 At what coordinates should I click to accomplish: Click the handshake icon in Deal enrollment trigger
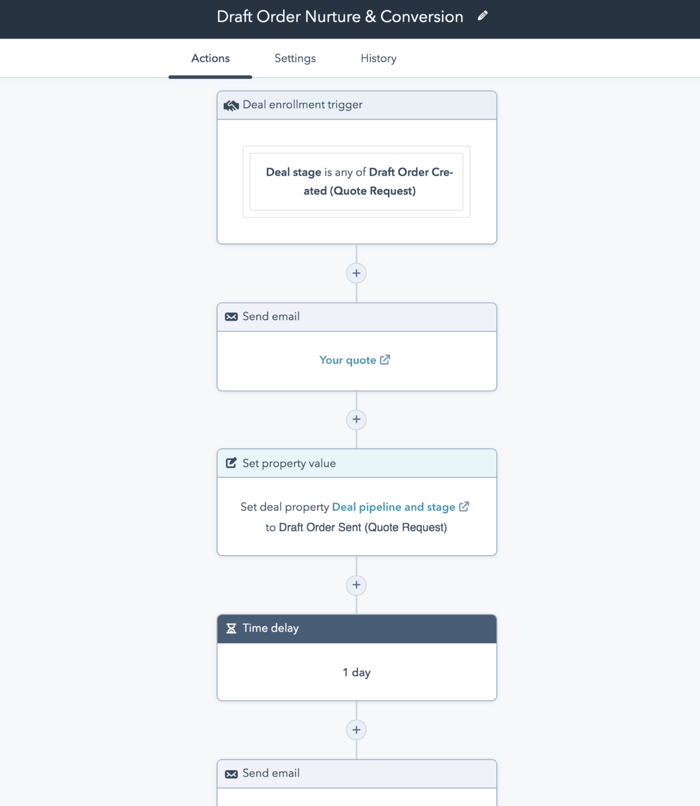(231, 105)
